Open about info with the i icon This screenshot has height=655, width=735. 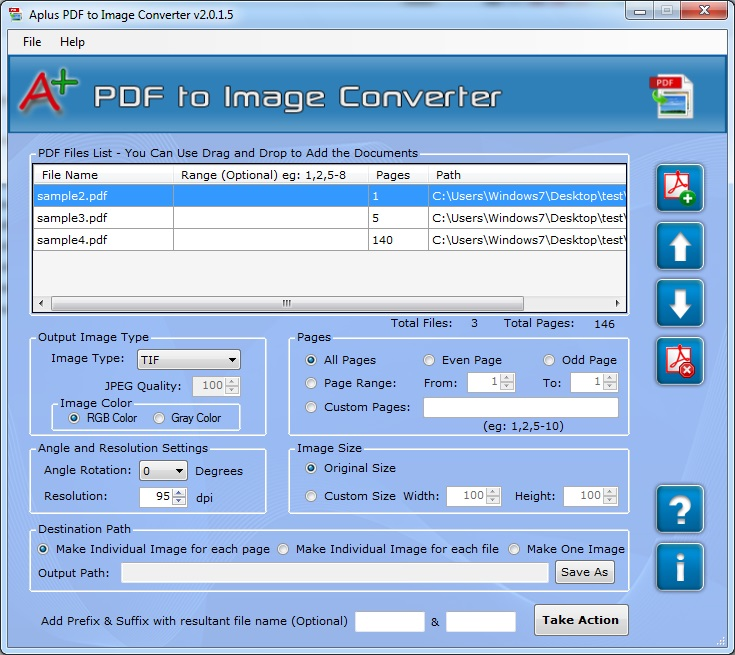[680, 567]
